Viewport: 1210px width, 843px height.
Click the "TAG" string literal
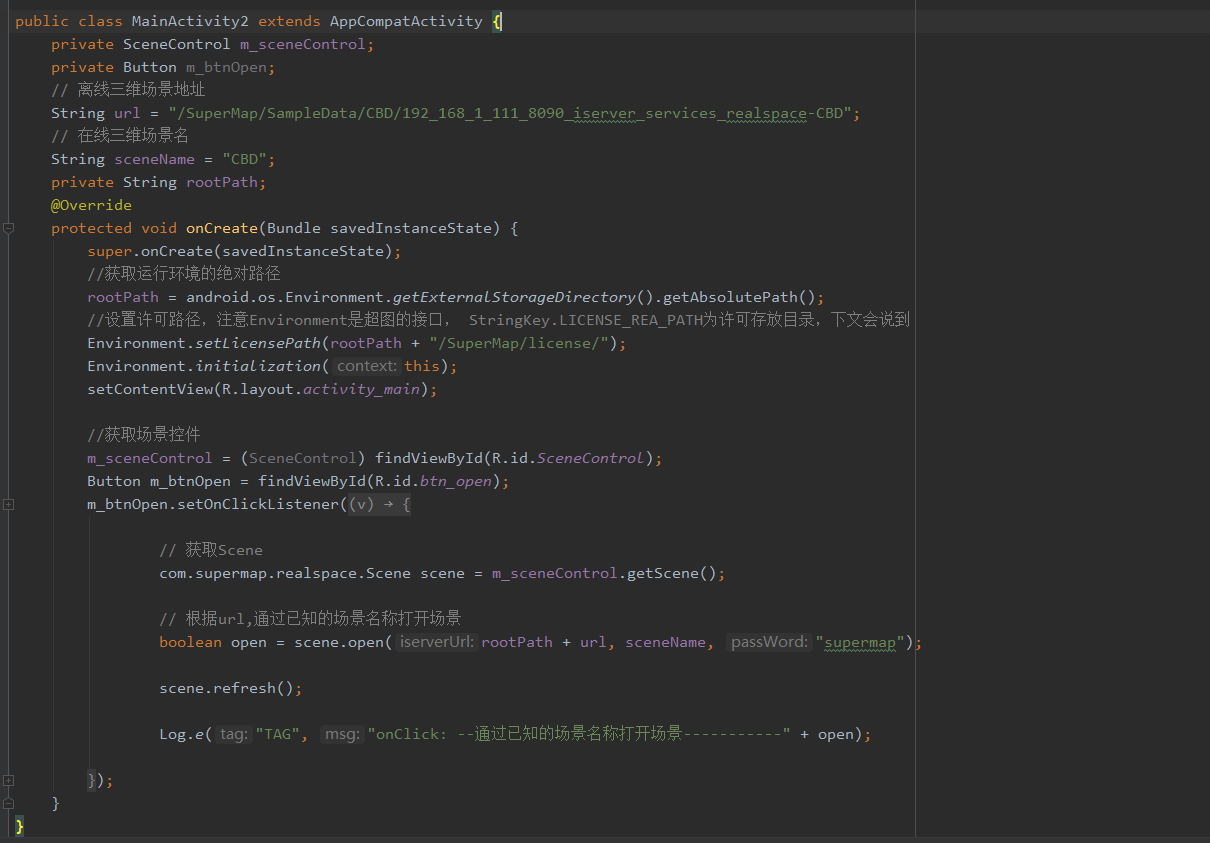[278, 734]
